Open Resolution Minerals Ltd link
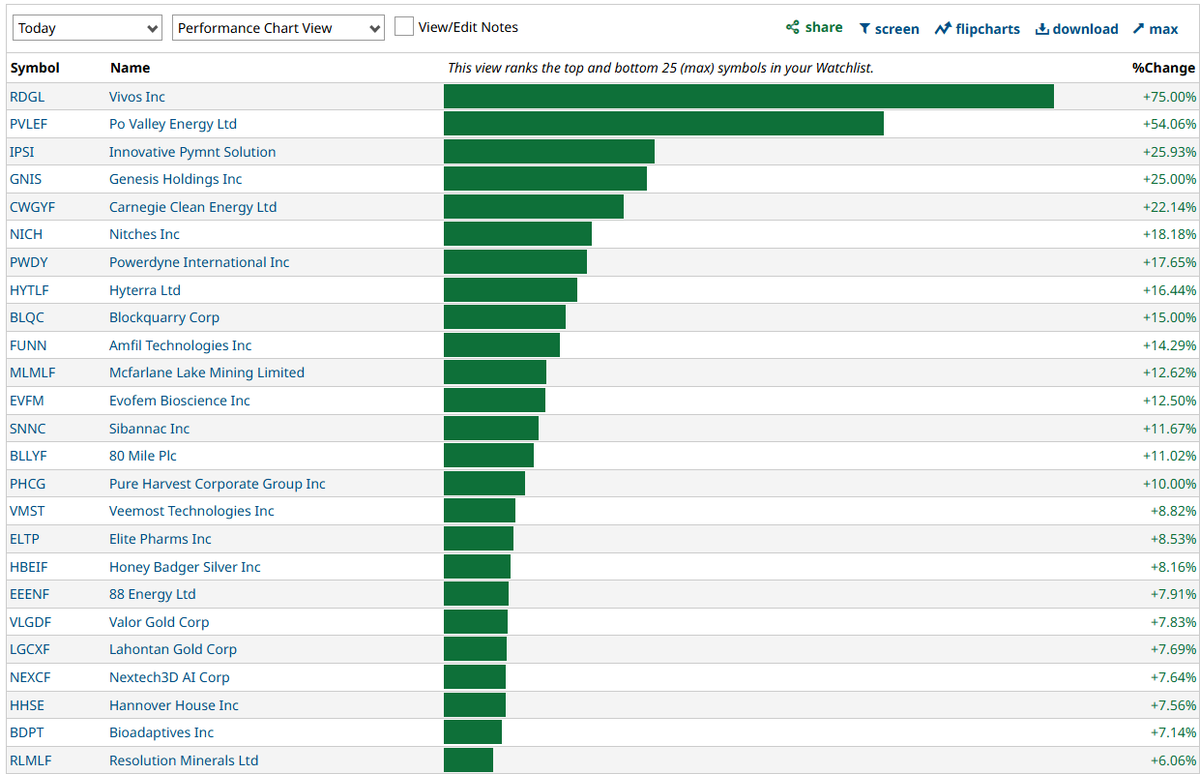 tap(183, 760)
